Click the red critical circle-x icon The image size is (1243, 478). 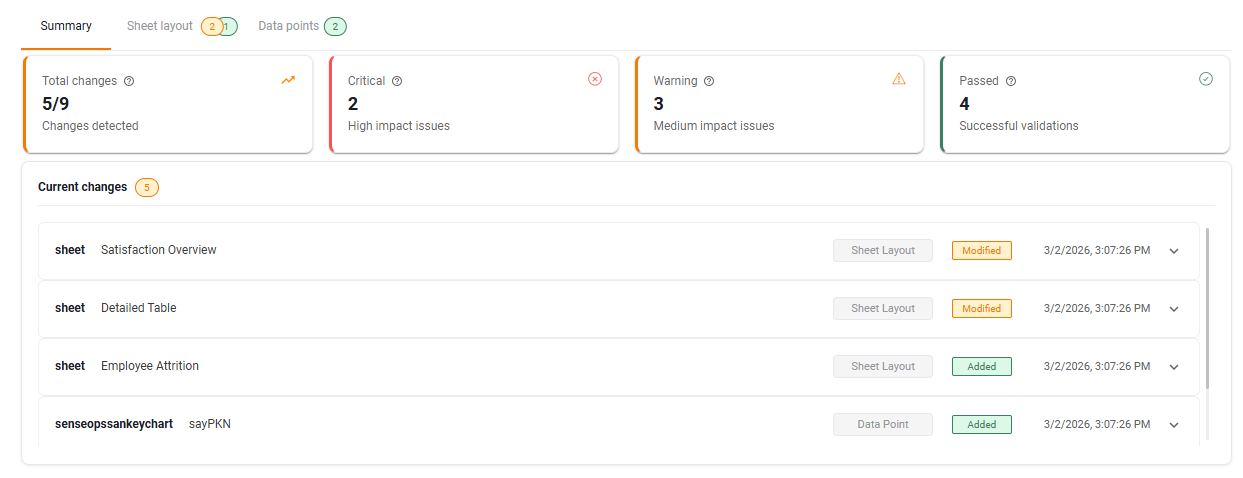pos(595,79)
